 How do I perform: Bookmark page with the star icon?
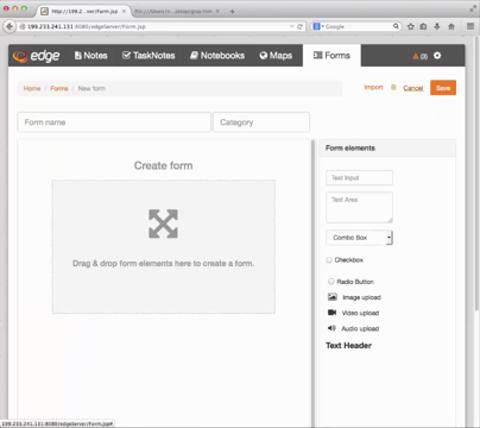point(411,26)
